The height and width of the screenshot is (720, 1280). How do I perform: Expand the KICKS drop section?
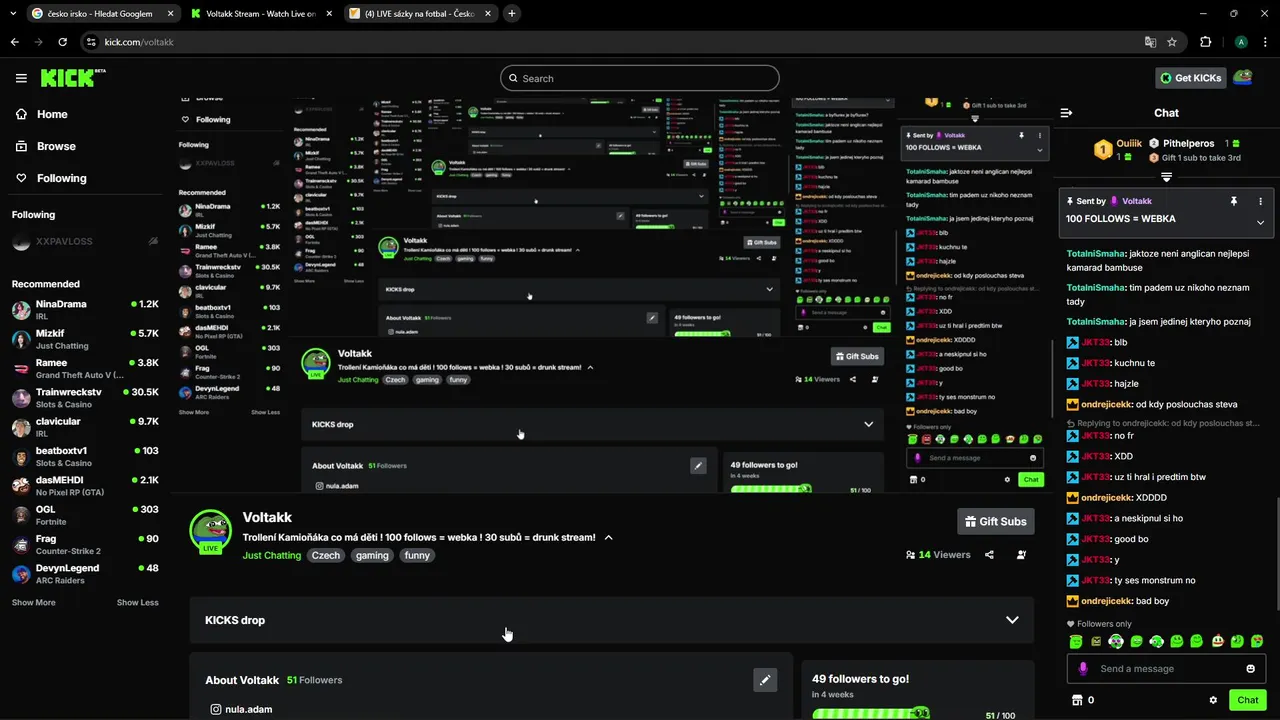[x=611, y=620]
